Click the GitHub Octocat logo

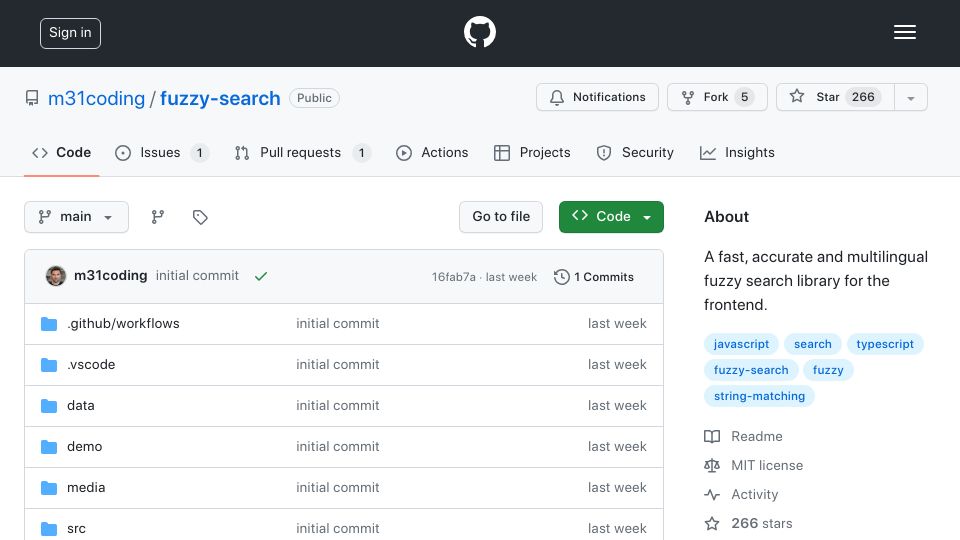(x=479, y=32)
